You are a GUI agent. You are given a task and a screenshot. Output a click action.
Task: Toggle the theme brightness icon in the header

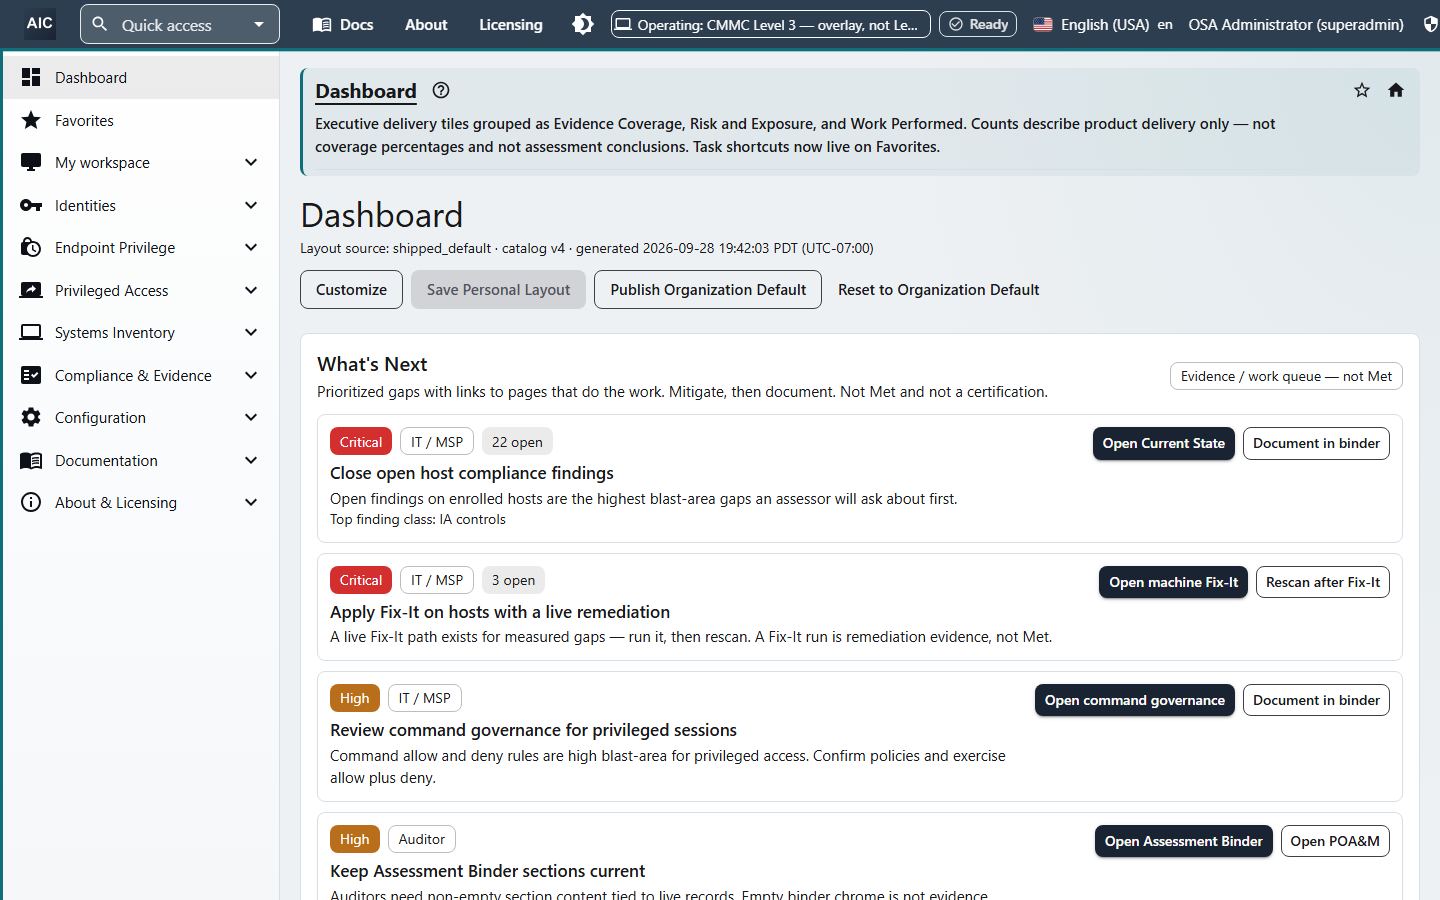pos(583,24)
